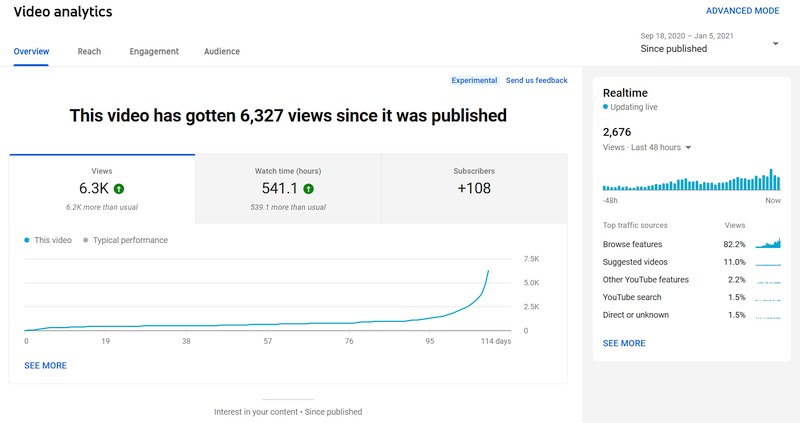Viewport: 800px width, 423px height.
Task: Open the Engagement tab
Action: 154,51
